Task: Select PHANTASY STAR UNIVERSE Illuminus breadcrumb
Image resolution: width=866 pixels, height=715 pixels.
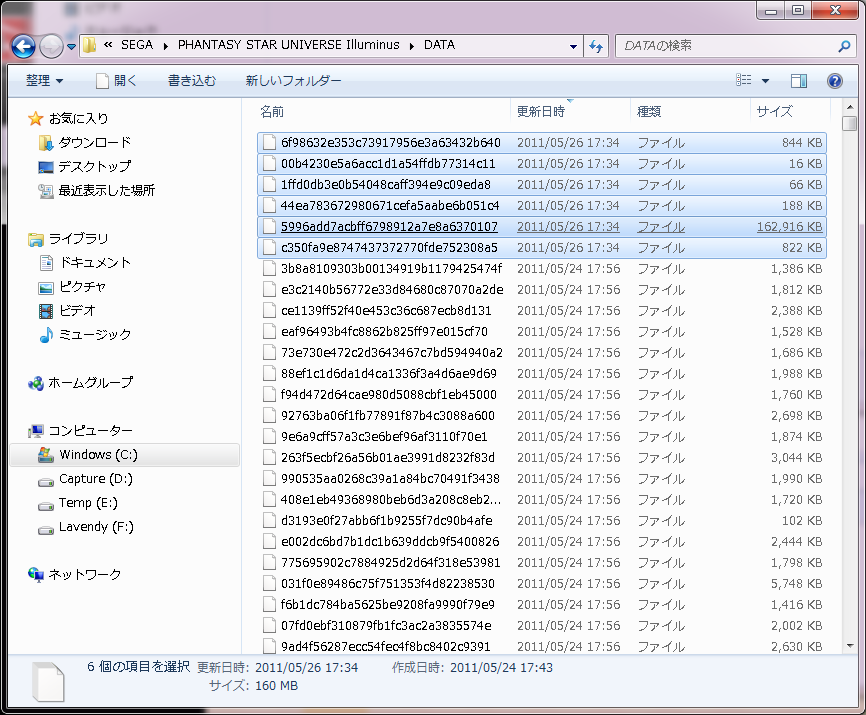Action: pyautogui.click(x=288, y=45)
